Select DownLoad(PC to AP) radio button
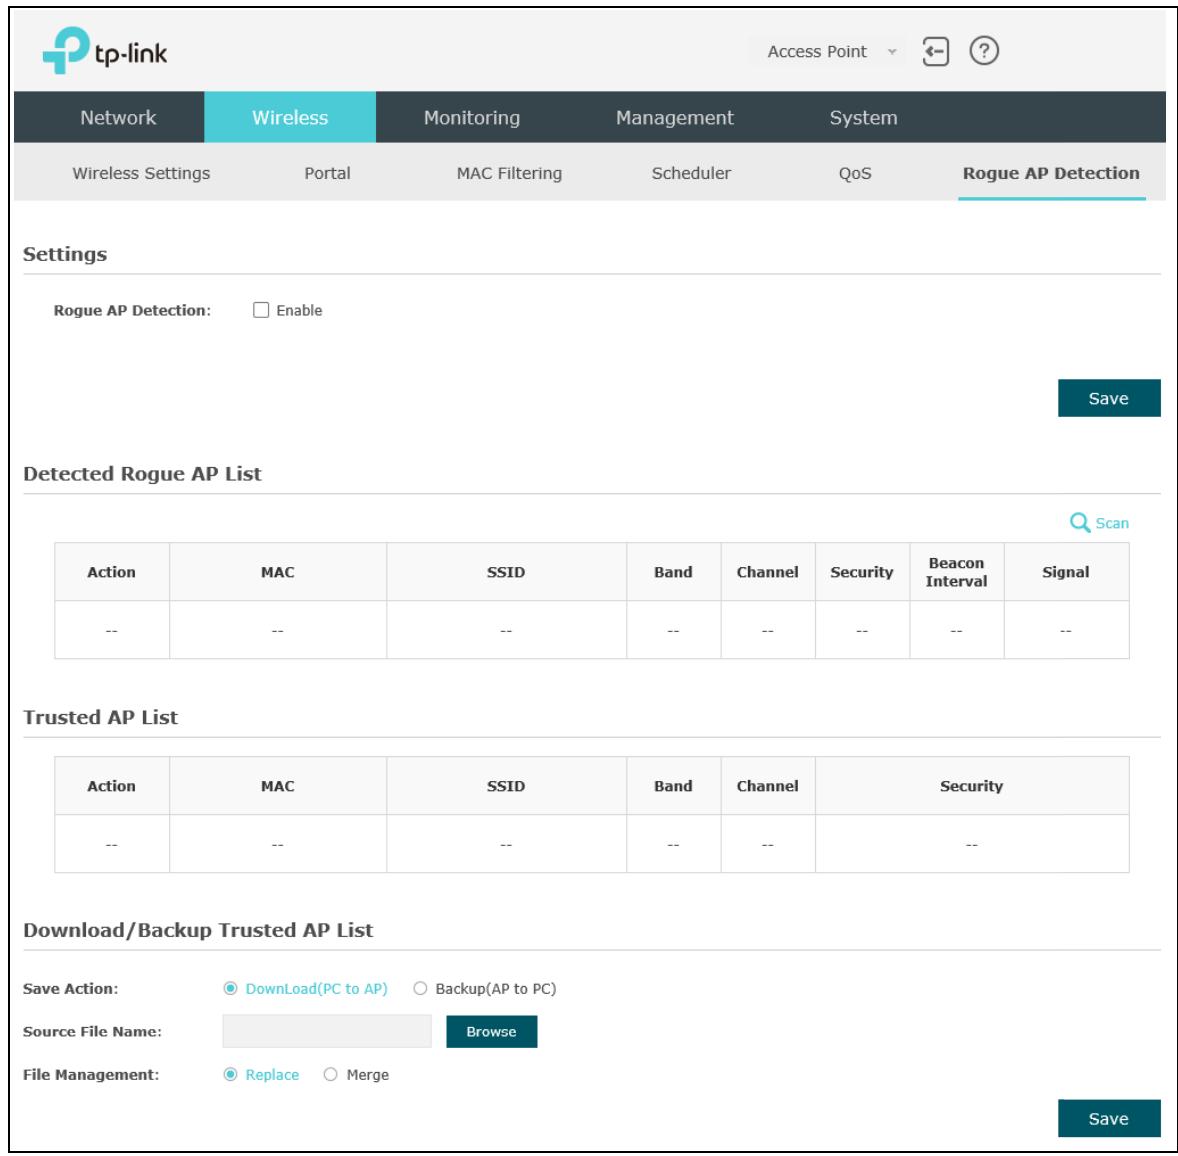Image resolution: width=1178 pixels, height=1156 pixels. tap(230, 988)
